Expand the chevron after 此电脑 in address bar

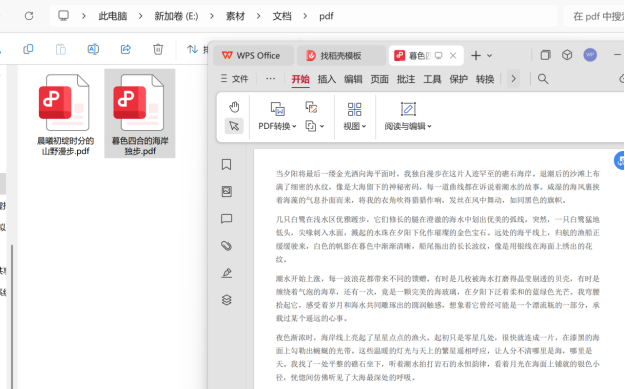pyautogui.click(x=141, y=16)
